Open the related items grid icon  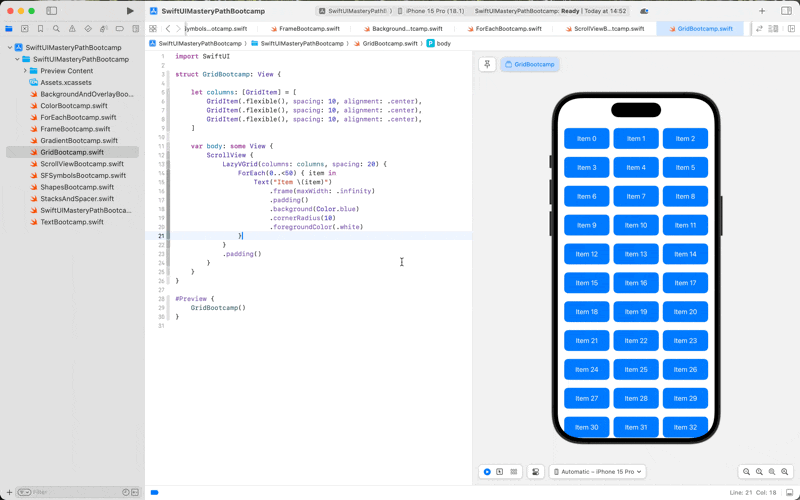point(153,29)
